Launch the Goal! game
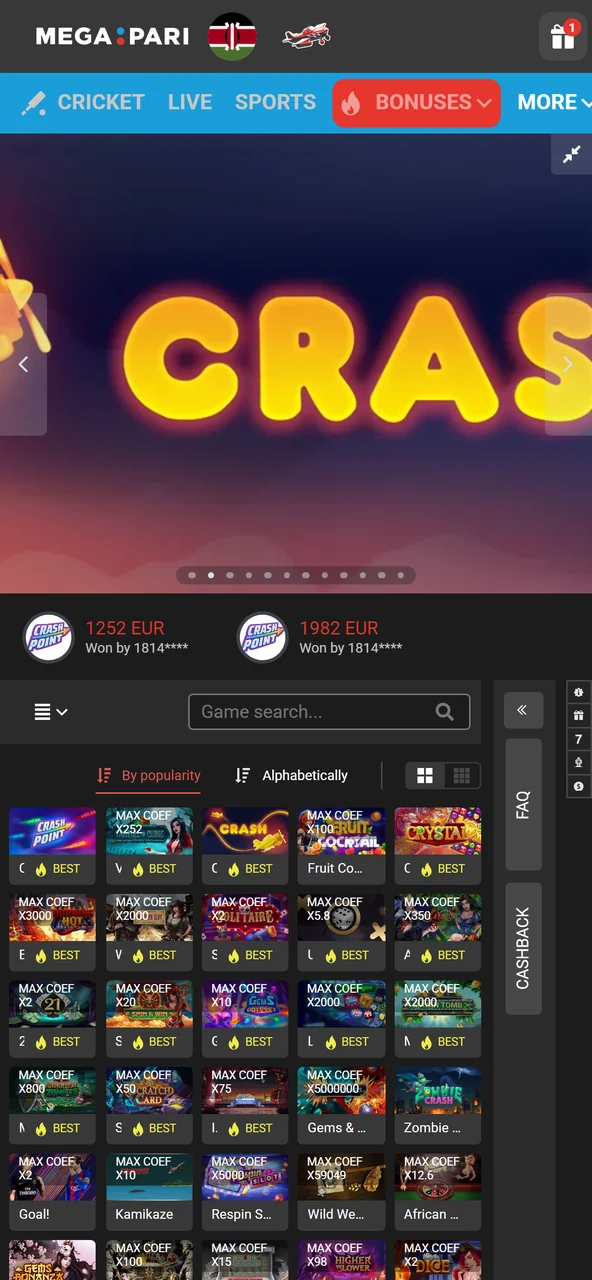This screenshot has height=1280, width=592. click(x=52, y=1191)
